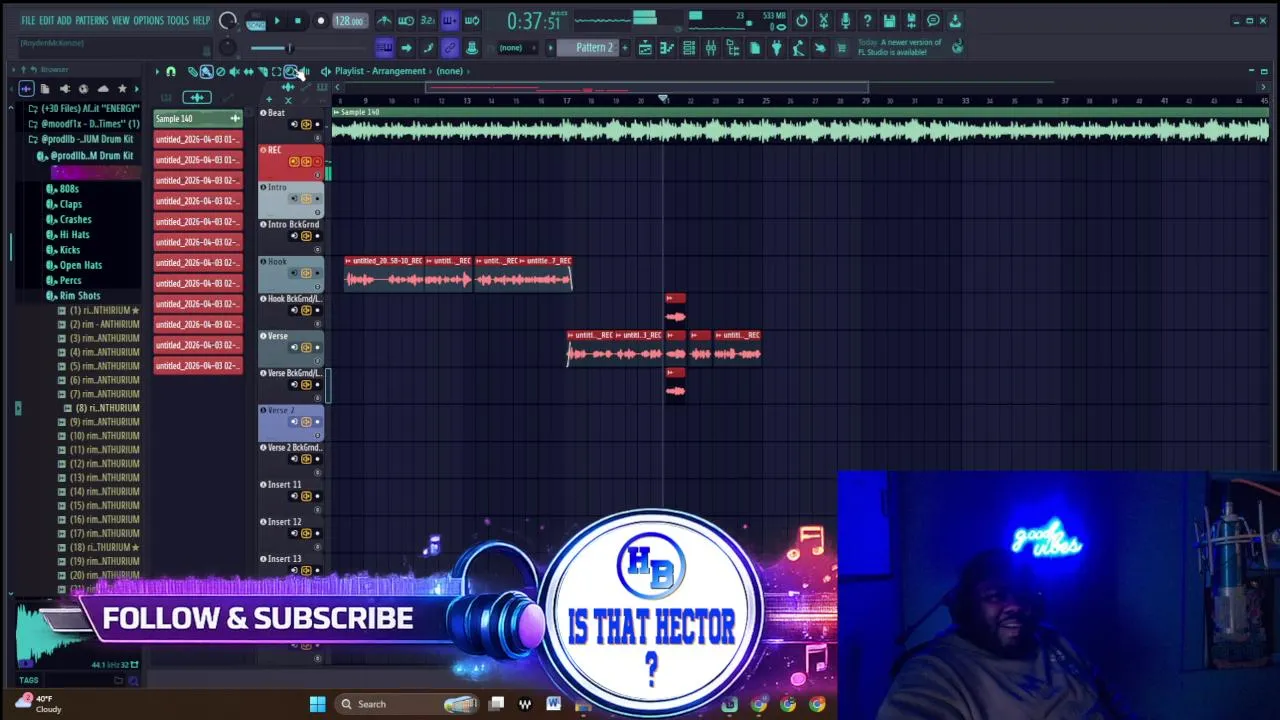The image size is (1280, 720).
Task: Click the undo history circular arrow icon
Action: tap(802, 20)
